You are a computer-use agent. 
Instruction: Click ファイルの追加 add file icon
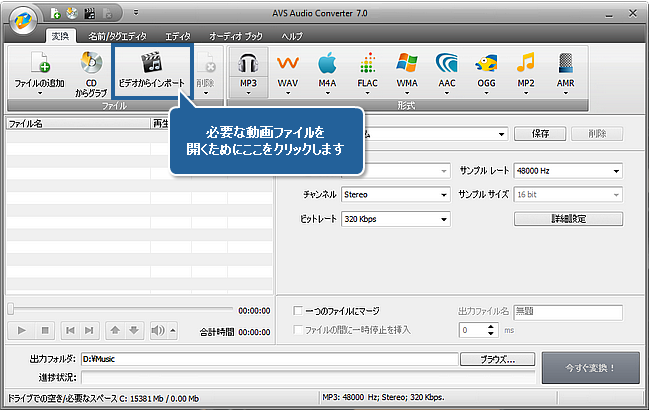[x=40, y=62]
